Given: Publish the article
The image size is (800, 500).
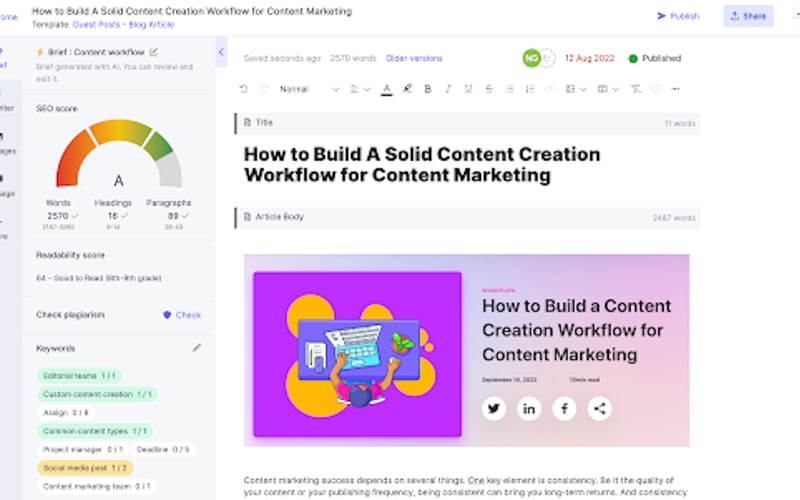Looking at the screenshot, I should tap(678, 16).
